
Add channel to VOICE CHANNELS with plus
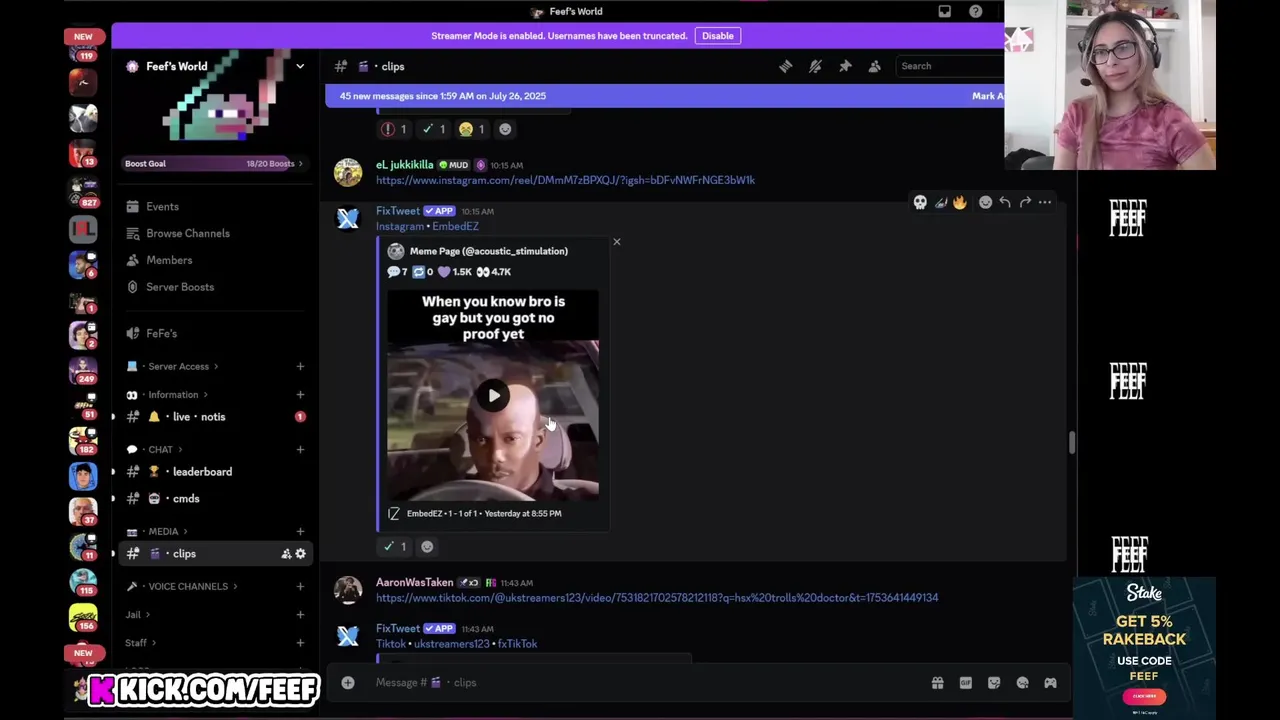coord(300,586)
